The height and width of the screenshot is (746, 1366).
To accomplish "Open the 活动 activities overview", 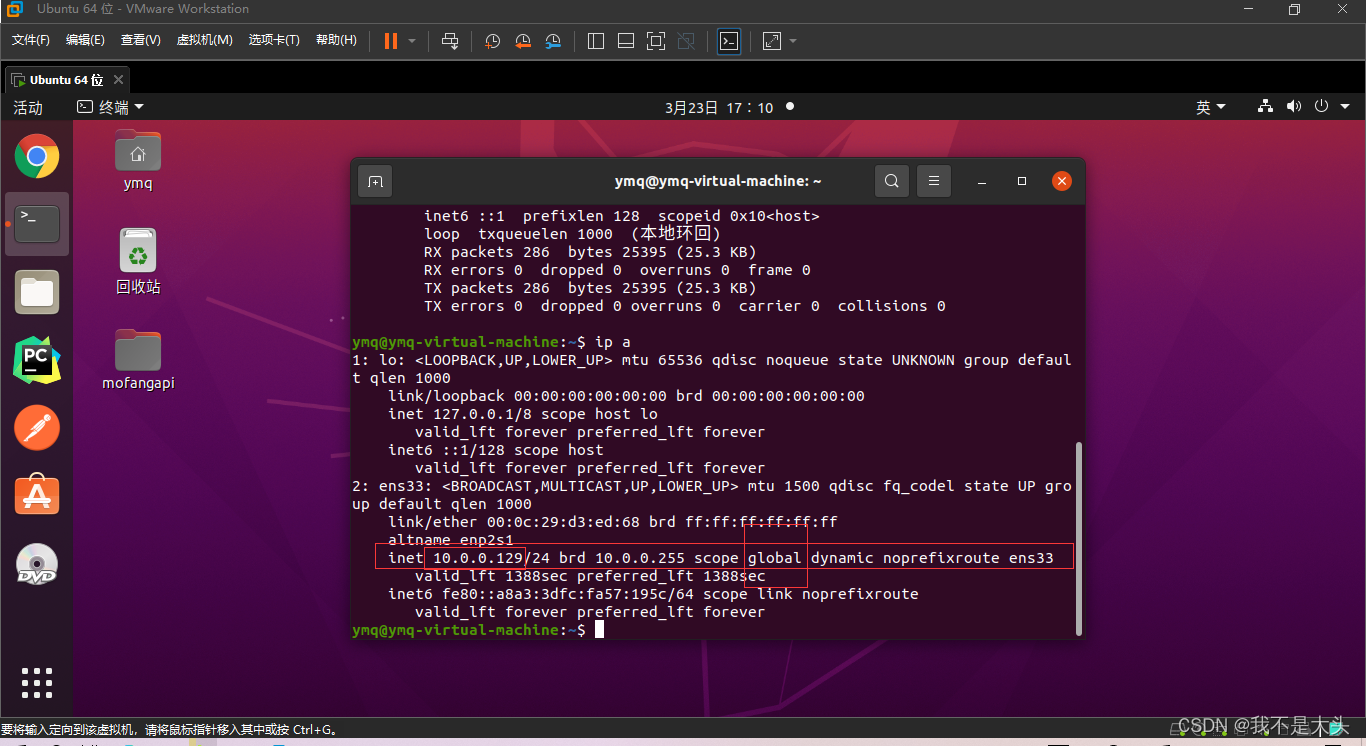I will point(28,107).
